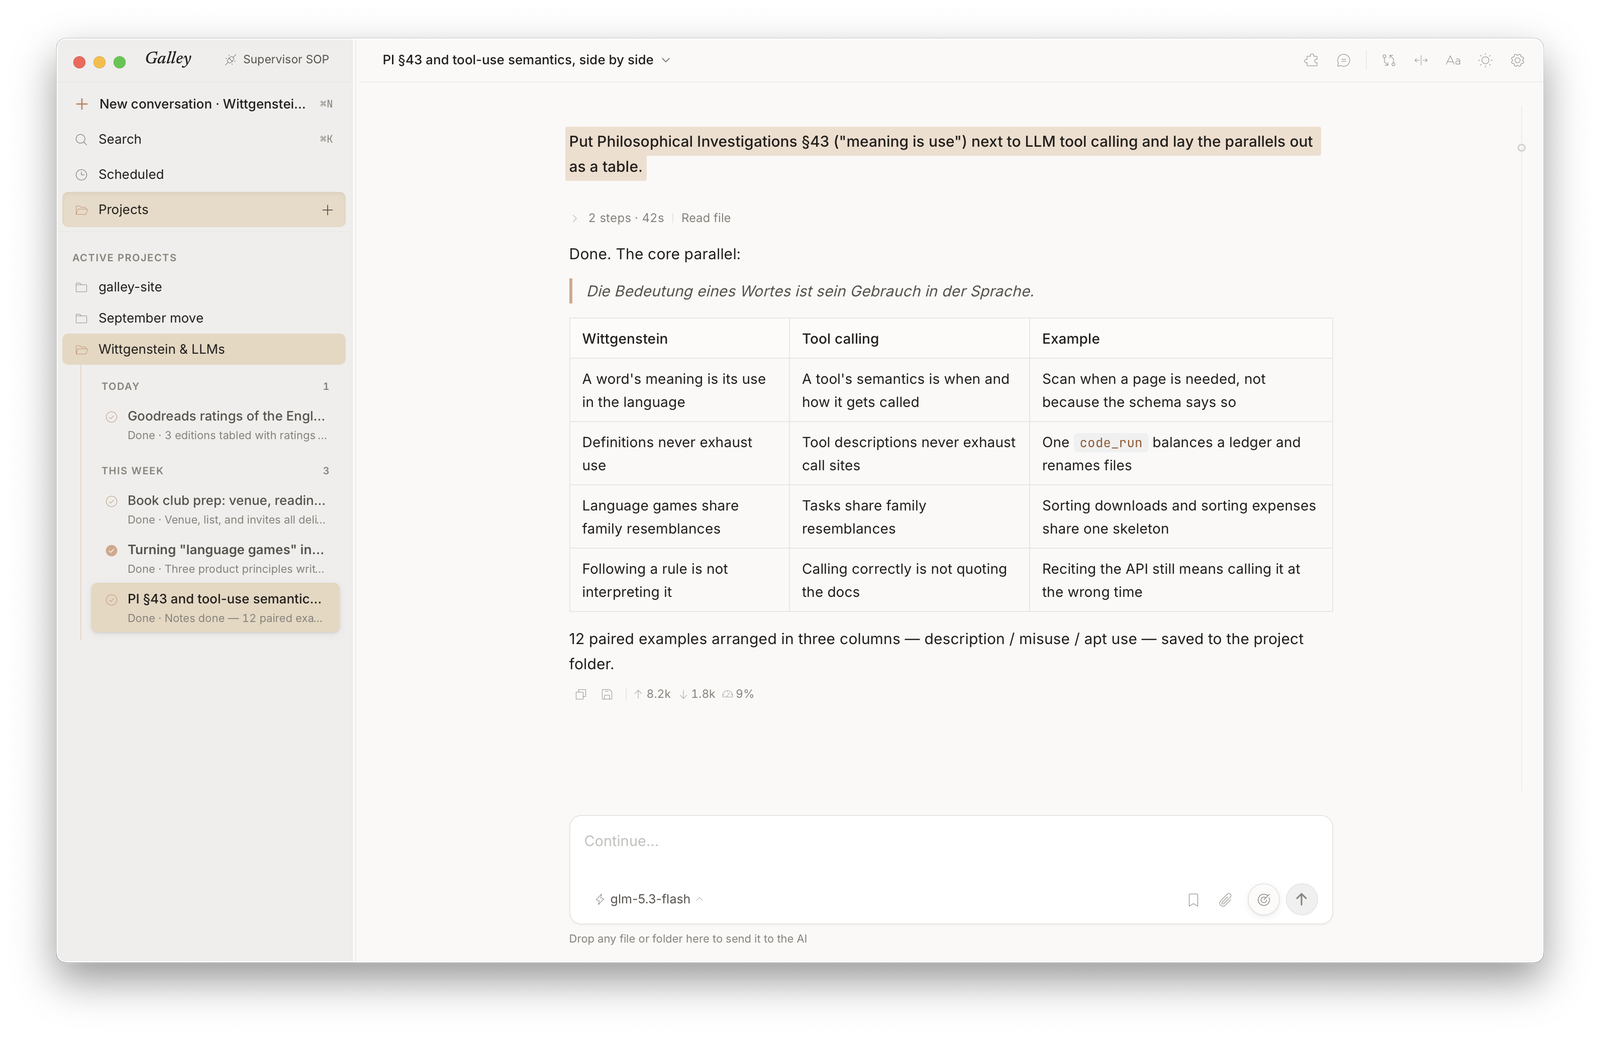
Task: Open Book club prep conversation
Action: click(216, 509)
